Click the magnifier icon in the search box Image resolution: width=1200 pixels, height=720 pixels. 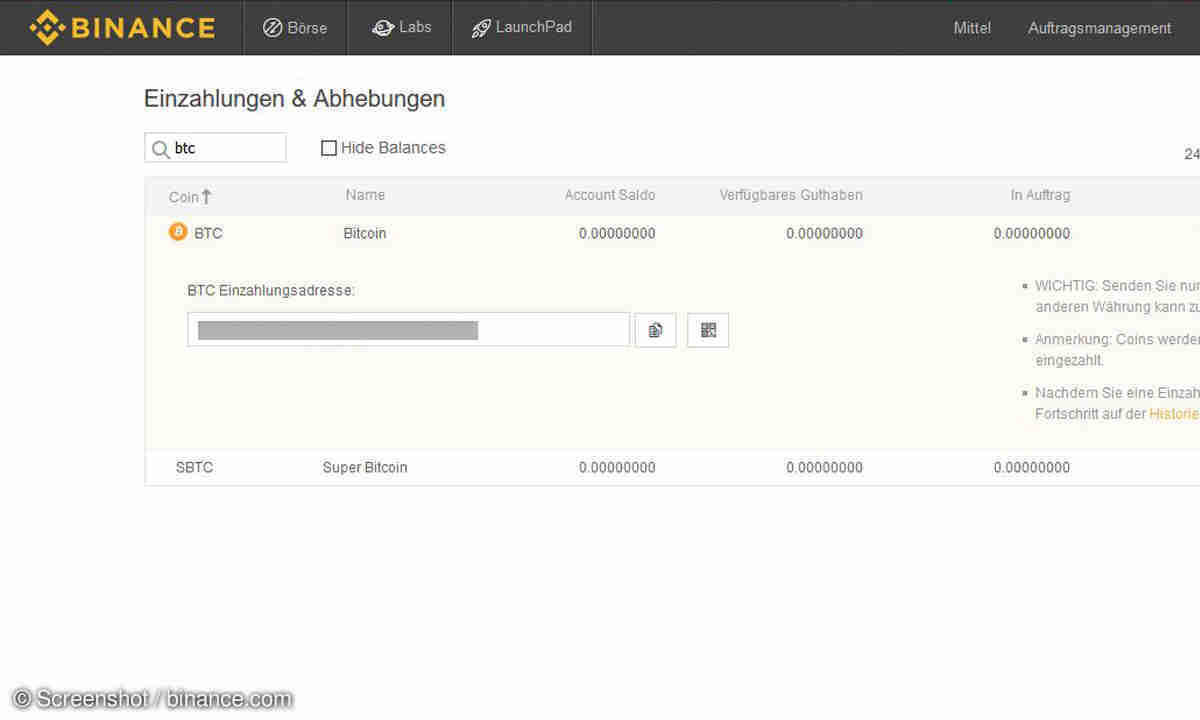click(x=160, y=147)
